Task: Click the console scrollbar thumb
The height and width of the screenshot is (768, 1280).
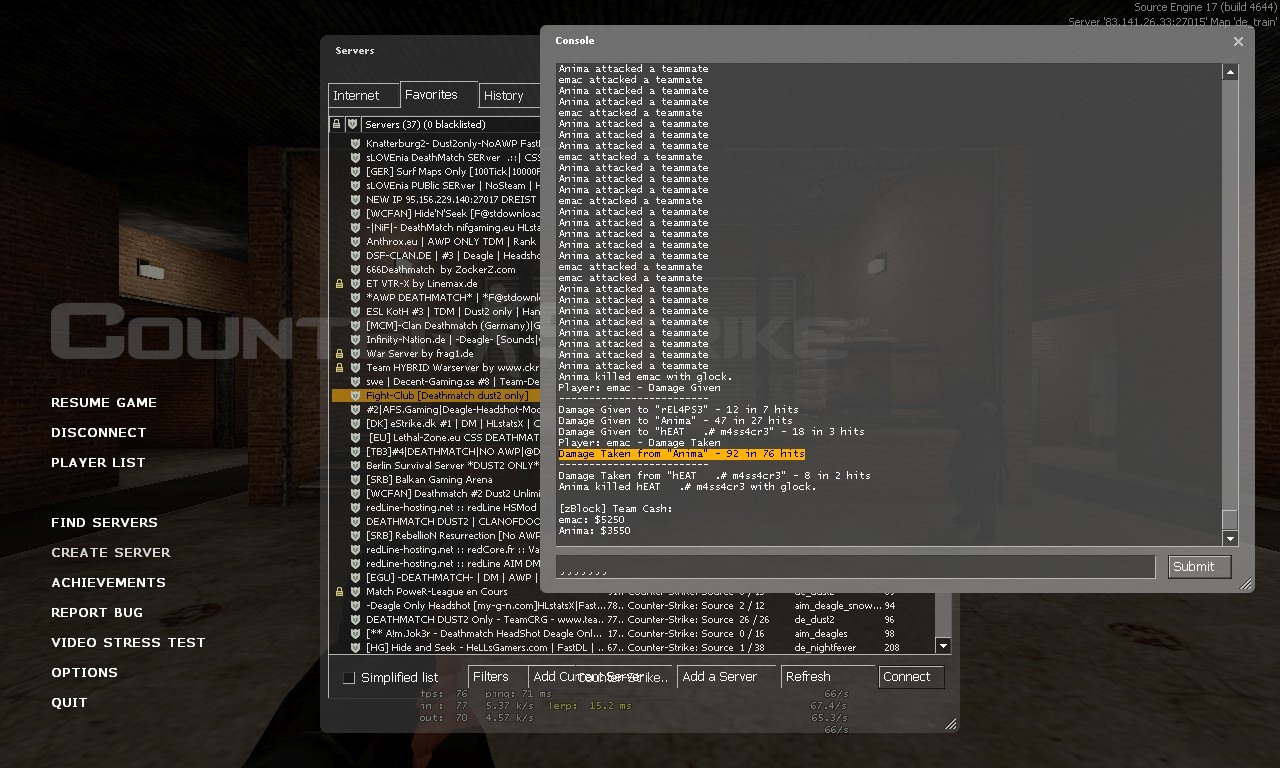Action: pos(1230,520)
